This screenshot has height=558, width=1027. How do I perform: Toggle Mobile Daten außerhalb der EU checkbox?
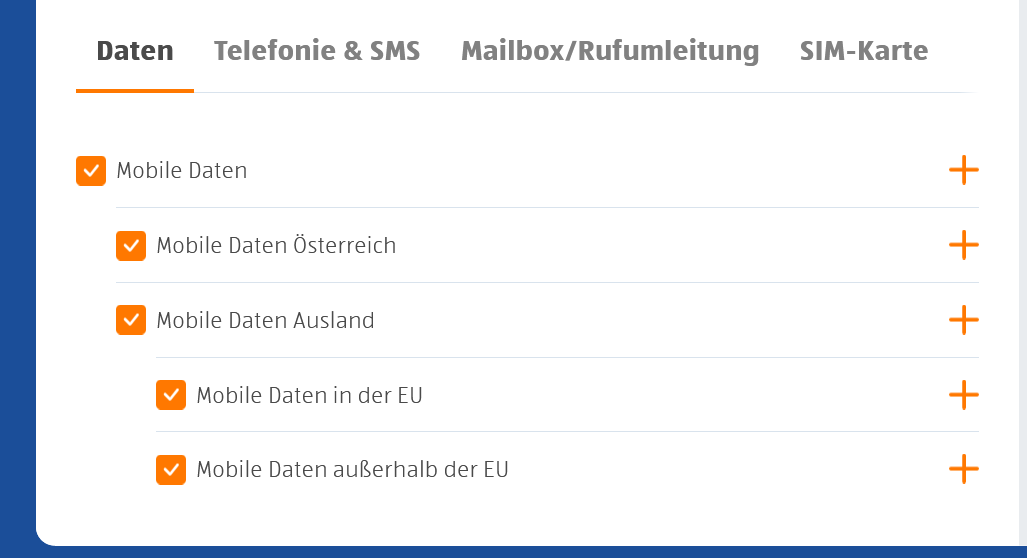coord(171,469)
